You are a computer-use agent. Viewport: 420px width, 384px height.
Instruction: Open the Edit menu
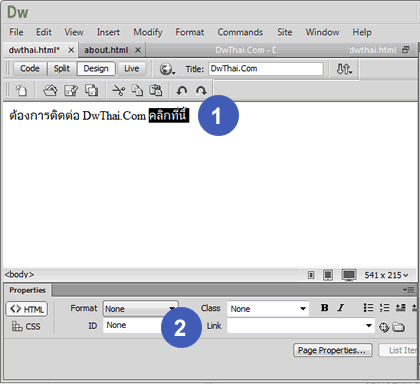44,32
